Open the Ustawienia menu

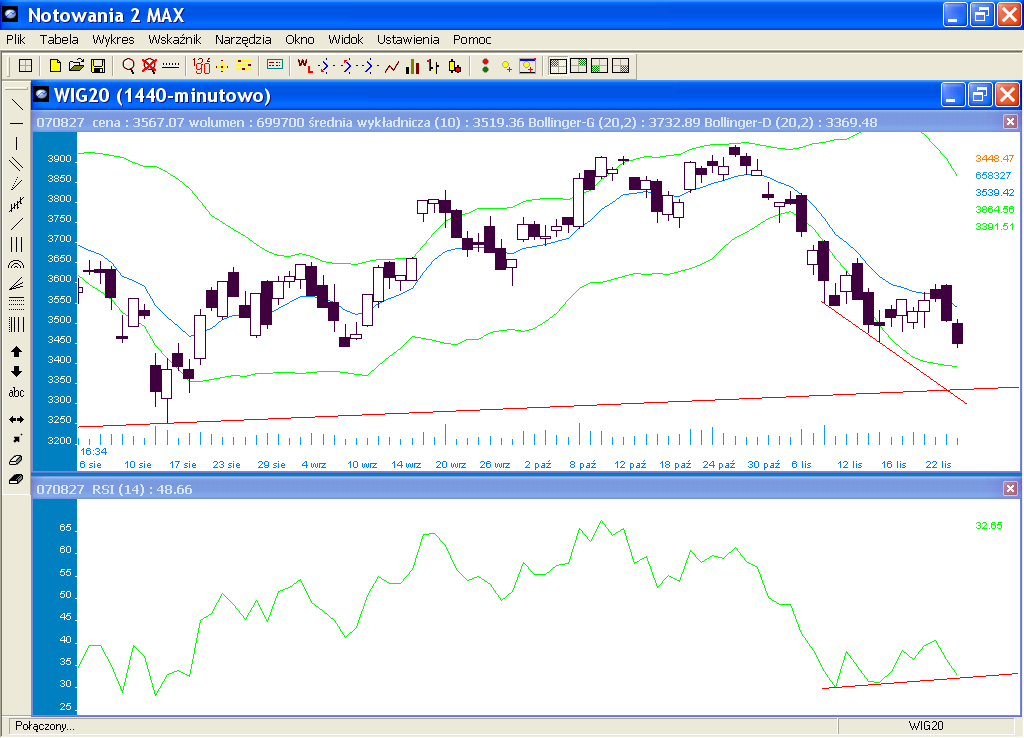[408, 40]
